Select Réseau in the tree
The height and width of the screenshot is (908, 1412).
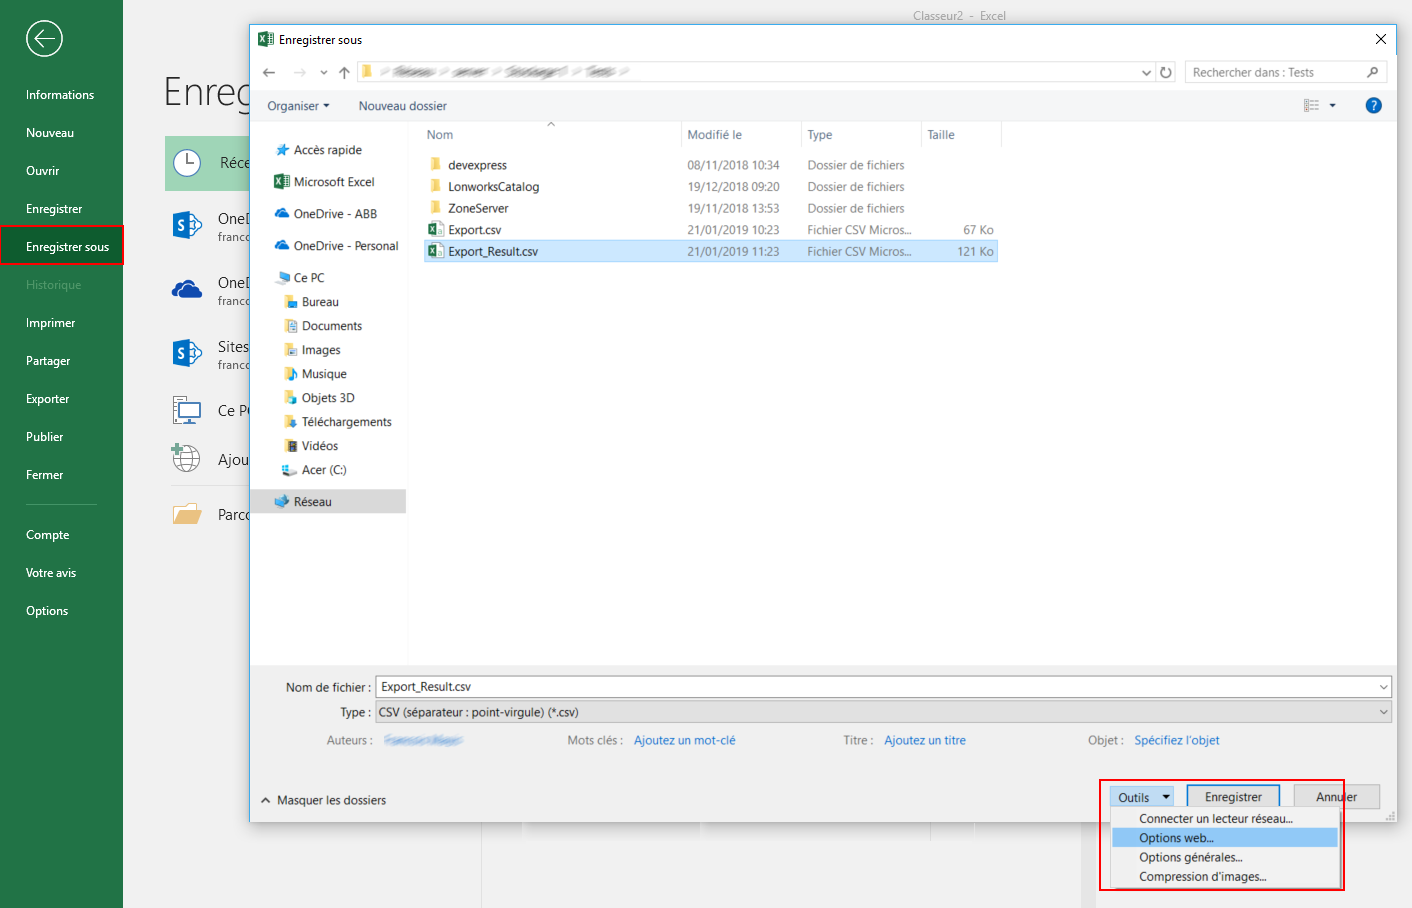click(x=312, y=502)
